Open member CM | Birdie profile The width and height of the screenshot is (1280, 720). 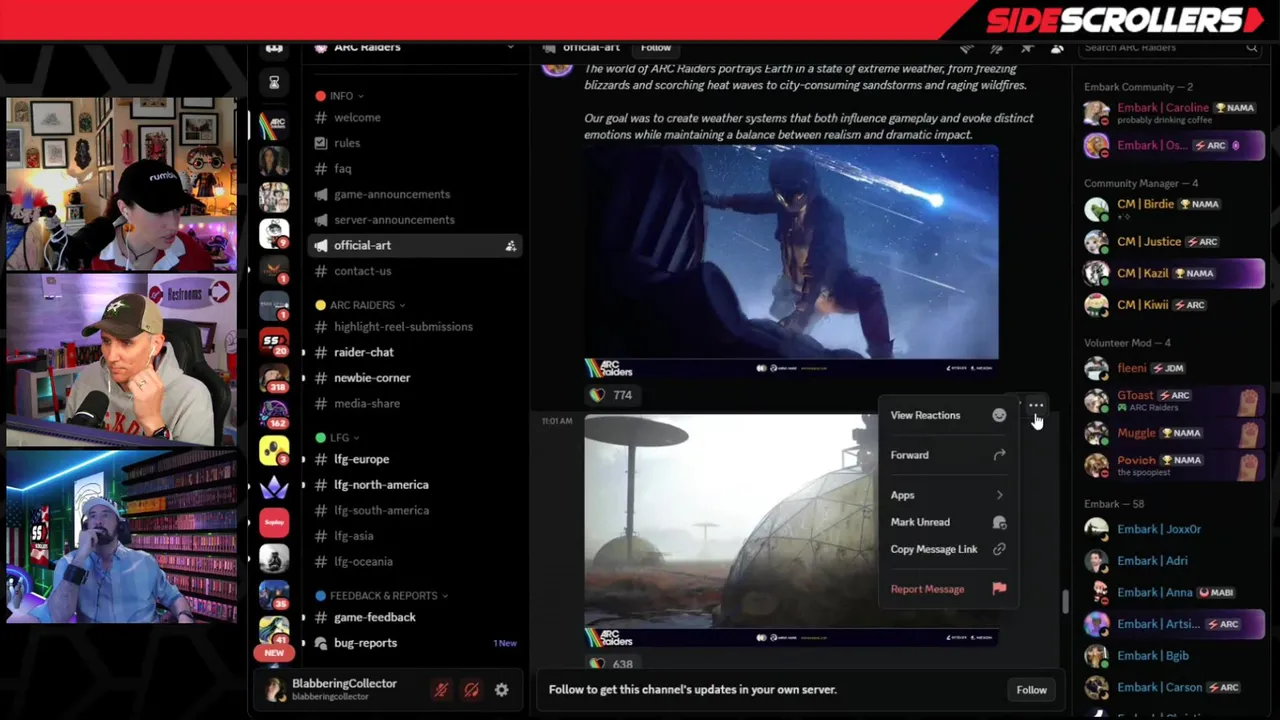pos(1173,209)
